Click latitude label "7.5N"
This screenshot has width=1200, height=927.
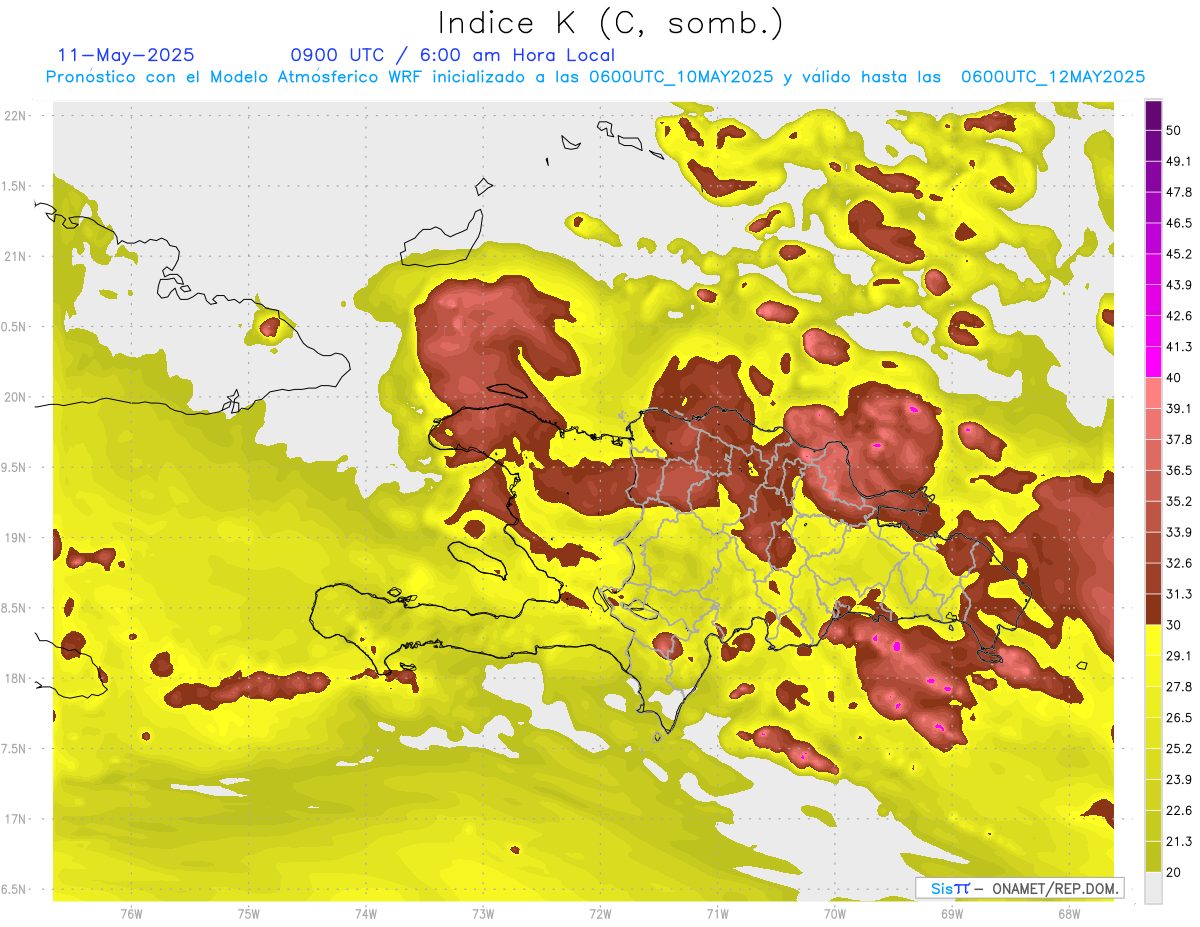[x=15, y=749]
